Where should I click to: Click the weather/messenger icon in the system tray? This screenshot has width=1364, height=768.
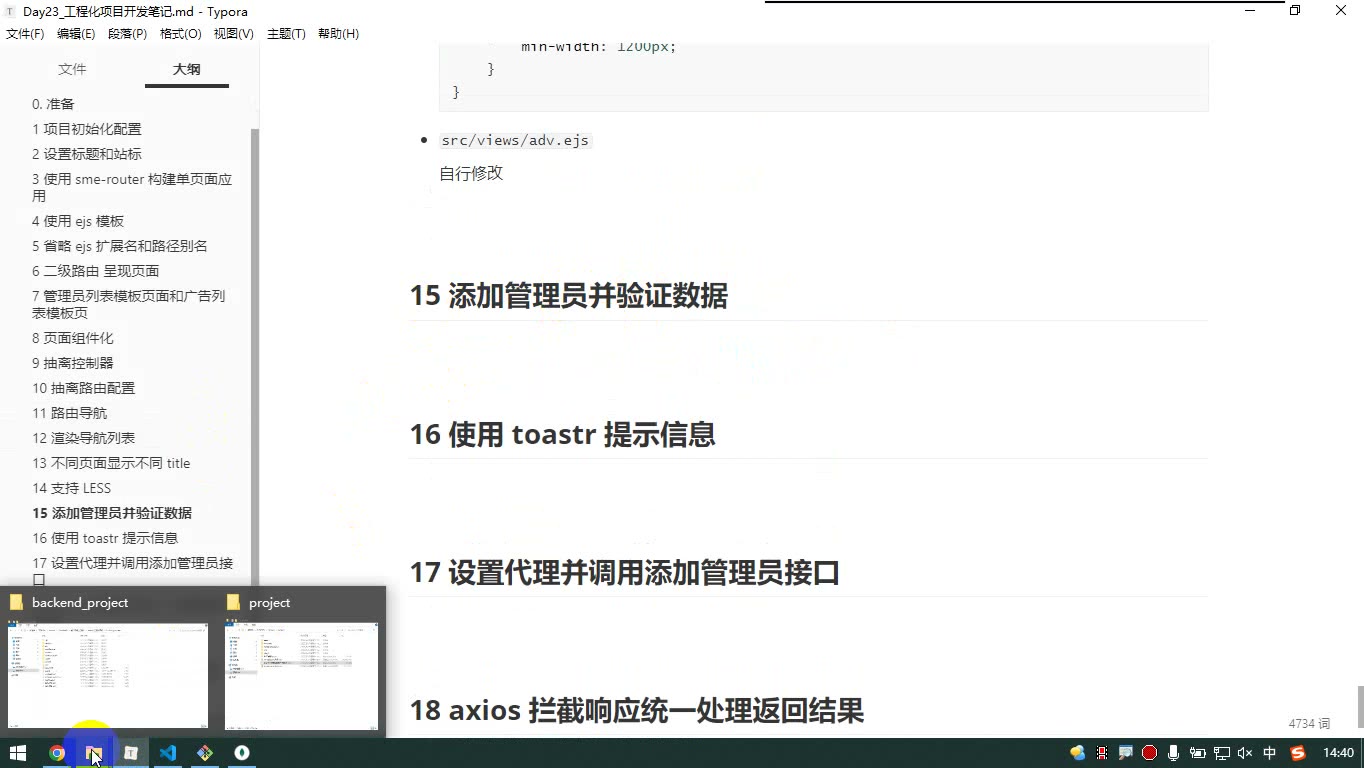1078,753
